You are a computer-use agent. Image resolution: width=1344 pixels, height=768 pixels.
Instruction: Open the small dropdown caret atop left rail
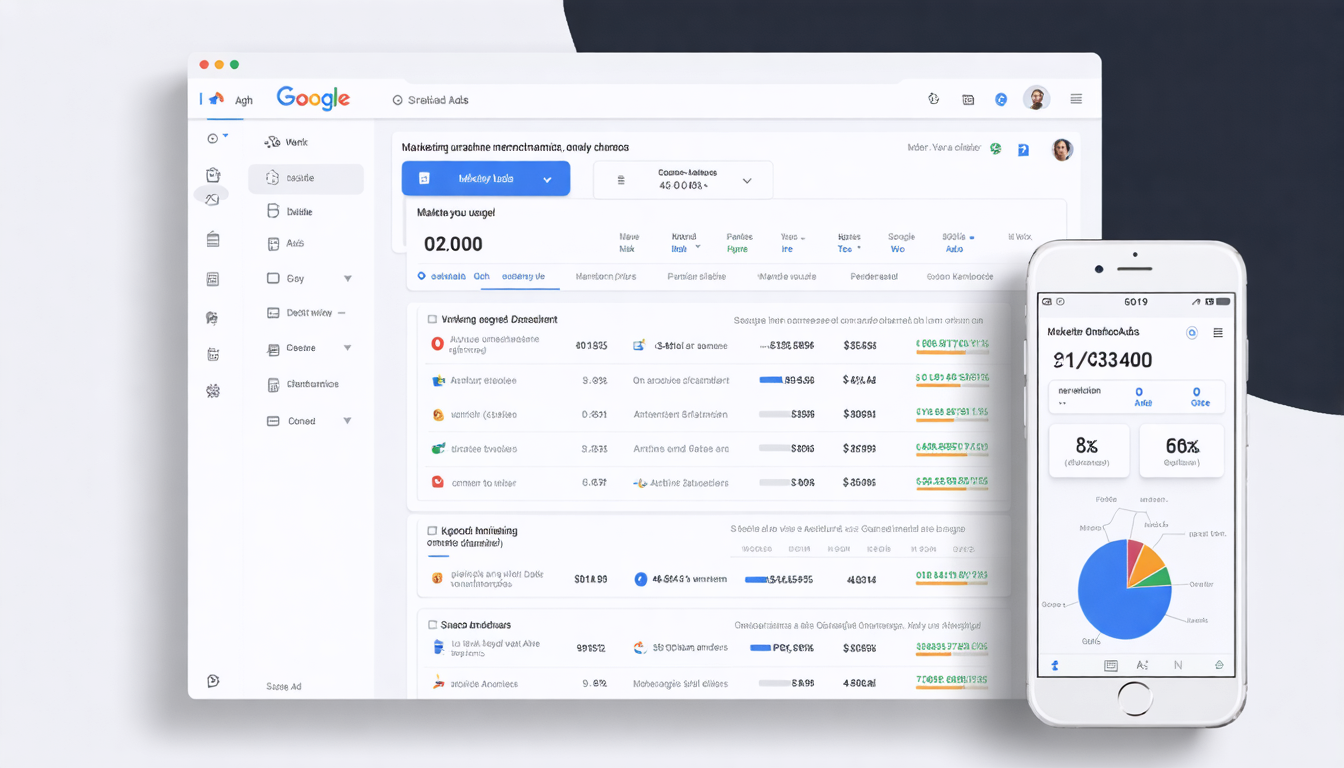(x=226, y=135)
